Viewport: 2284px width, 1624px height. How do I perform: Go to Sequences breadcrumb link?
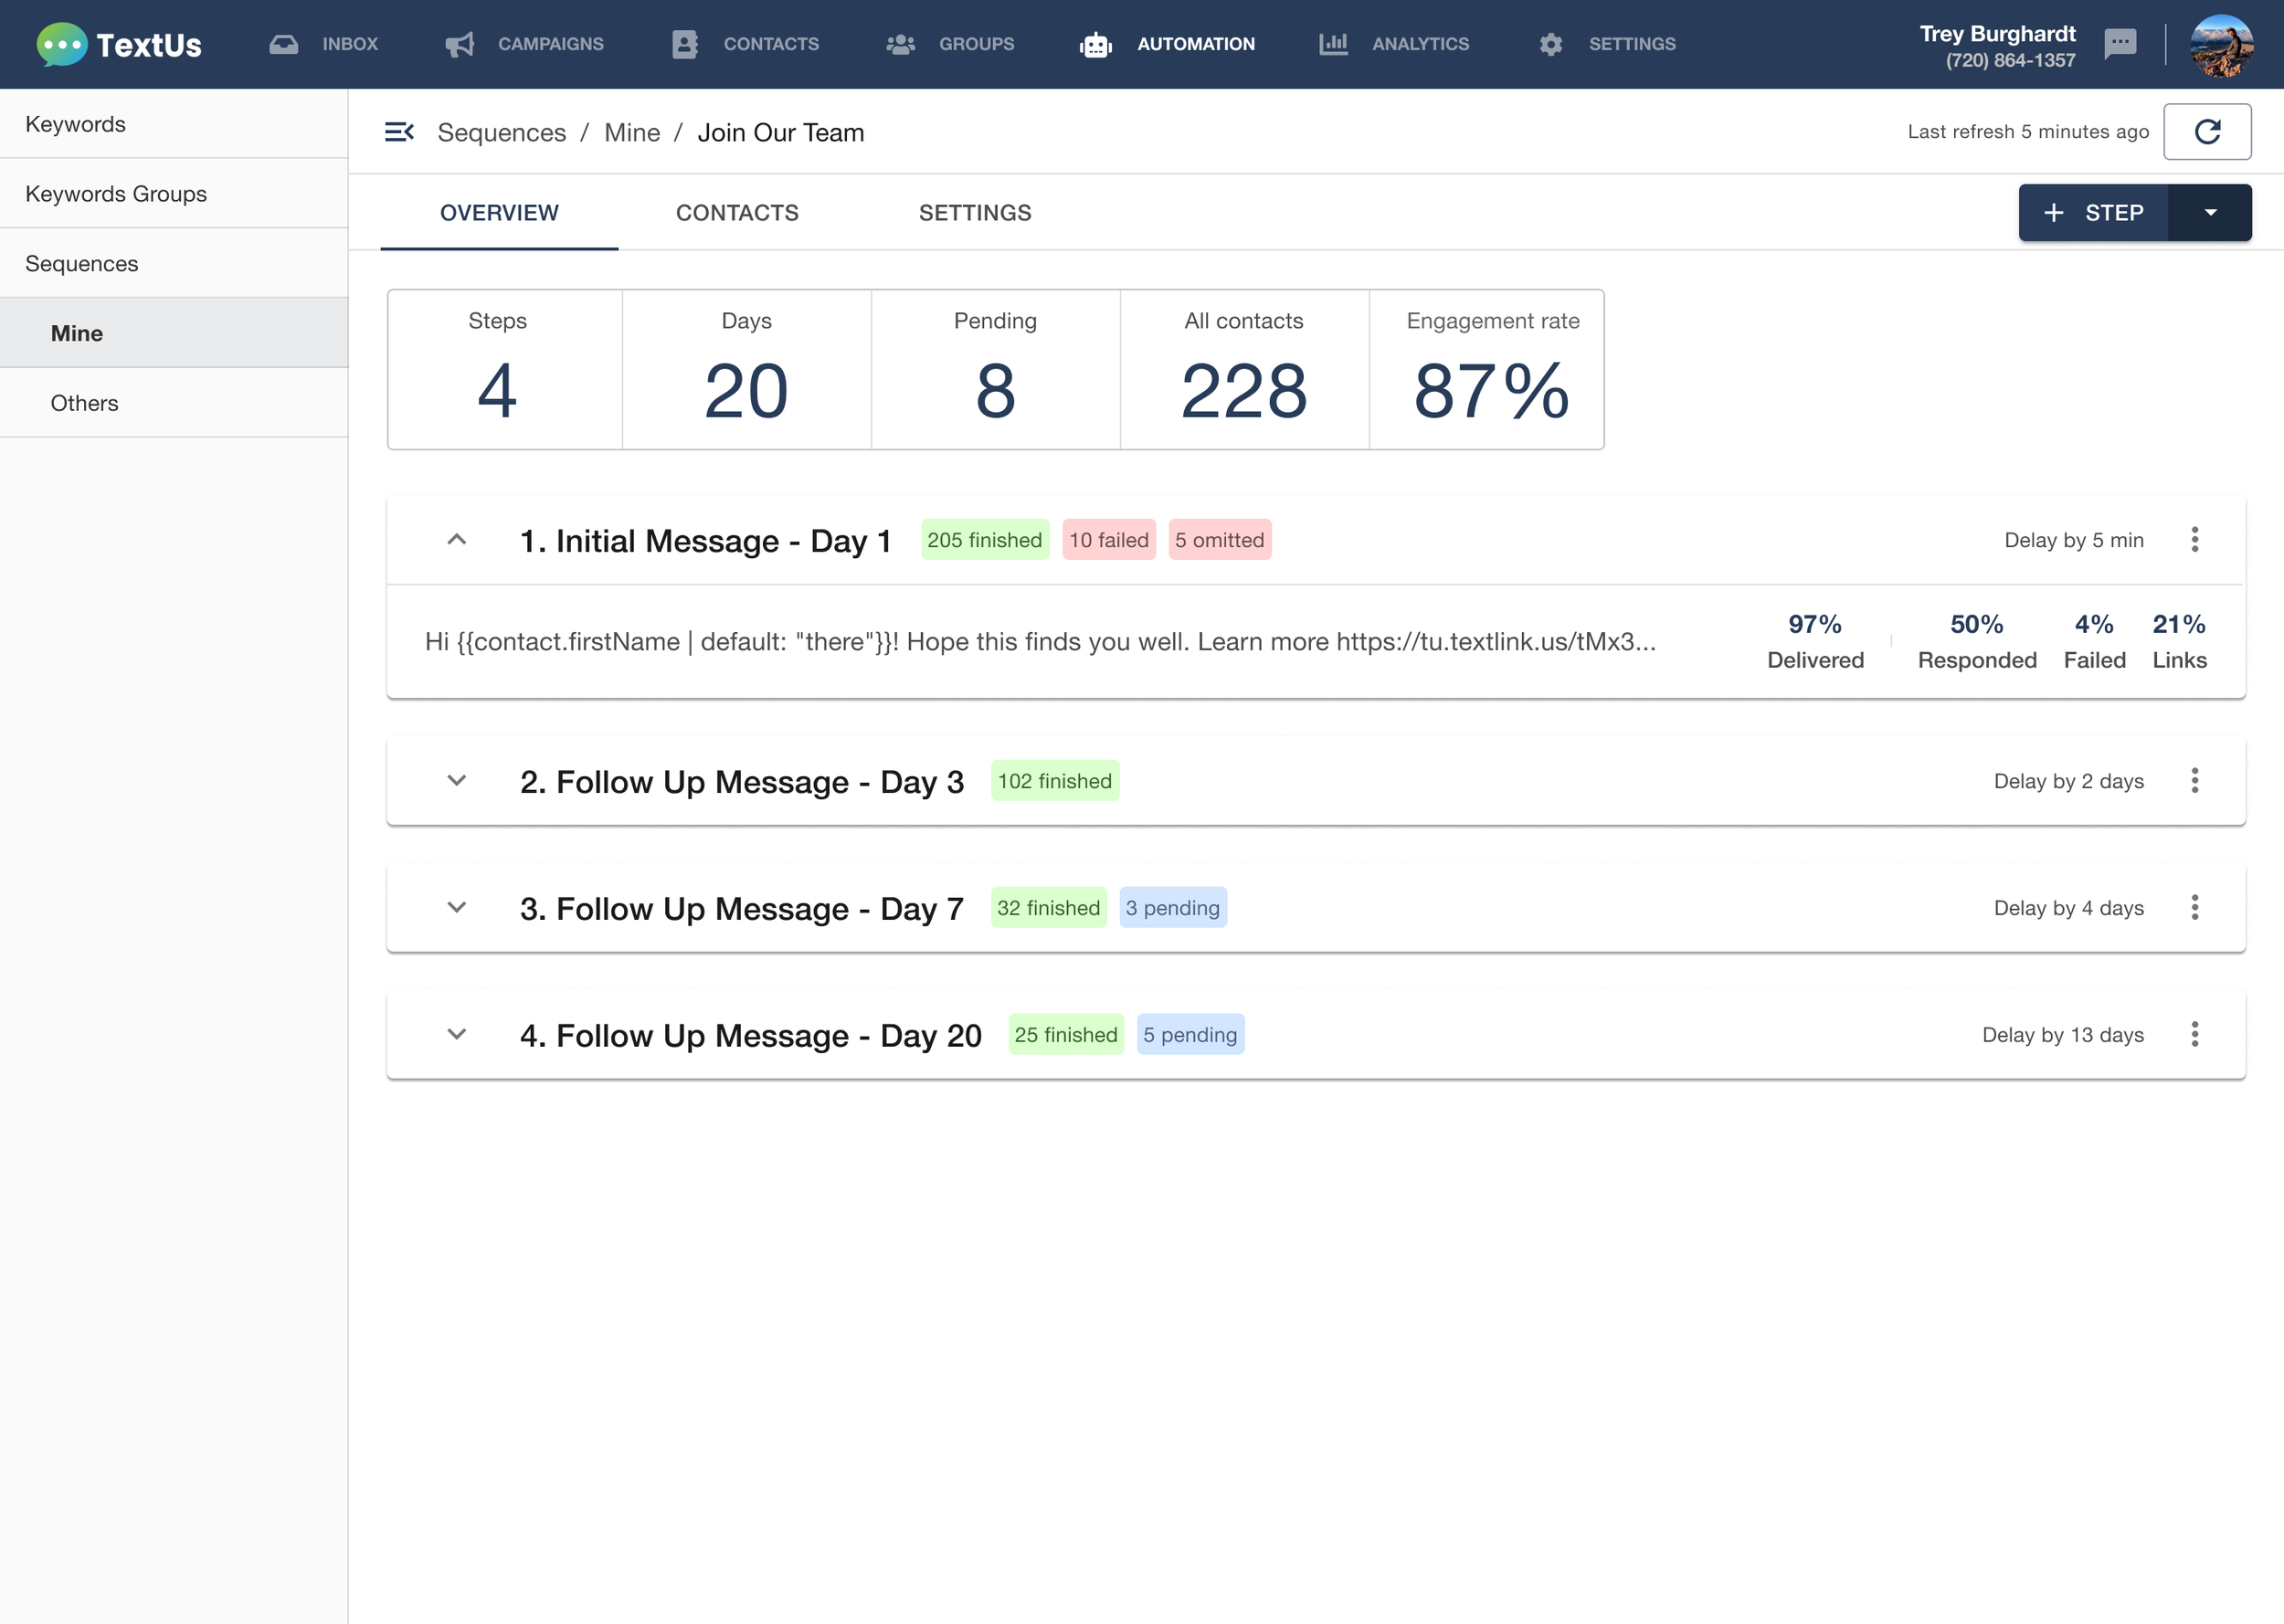point(501,132)
